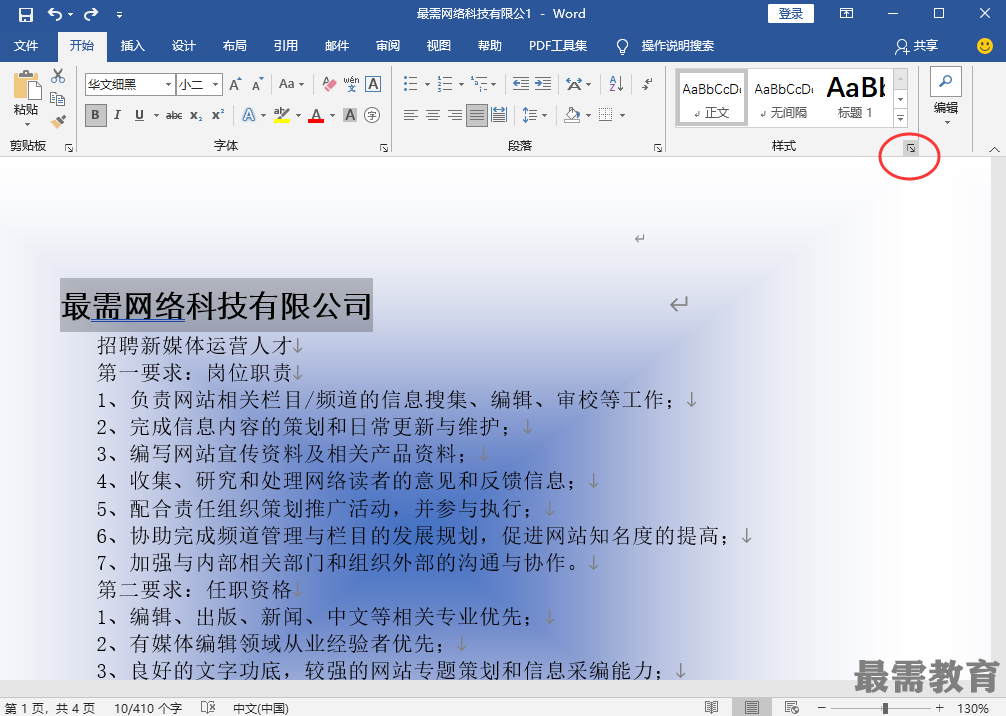Switch to Read Mode view in status bar
This screenshot has height=716, width=1006.
712,708
